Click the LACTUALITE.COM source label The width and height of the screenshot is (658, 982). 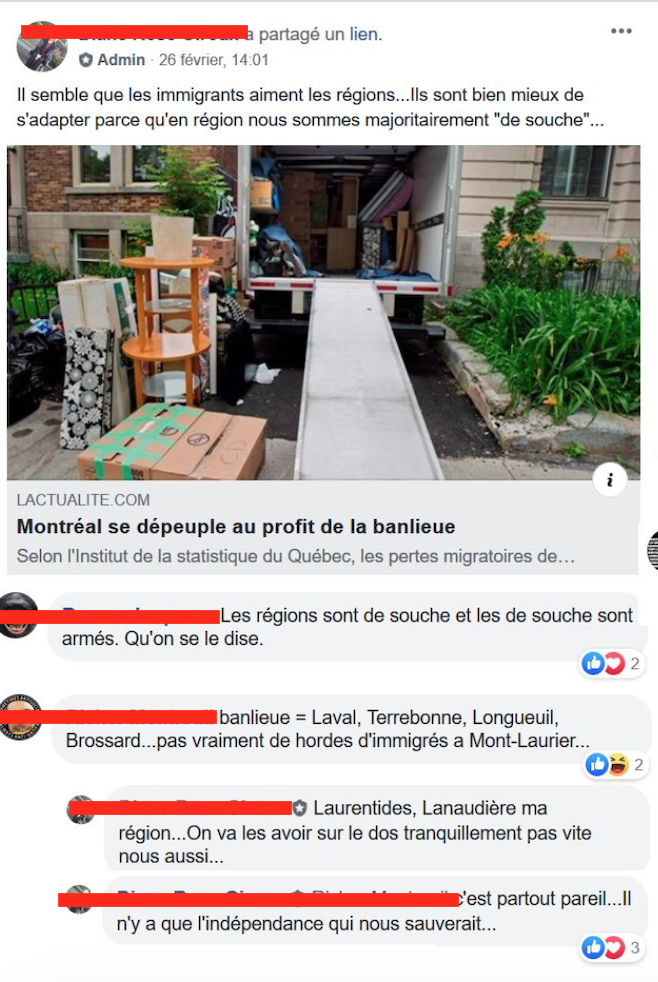click(x=83, y=500)
